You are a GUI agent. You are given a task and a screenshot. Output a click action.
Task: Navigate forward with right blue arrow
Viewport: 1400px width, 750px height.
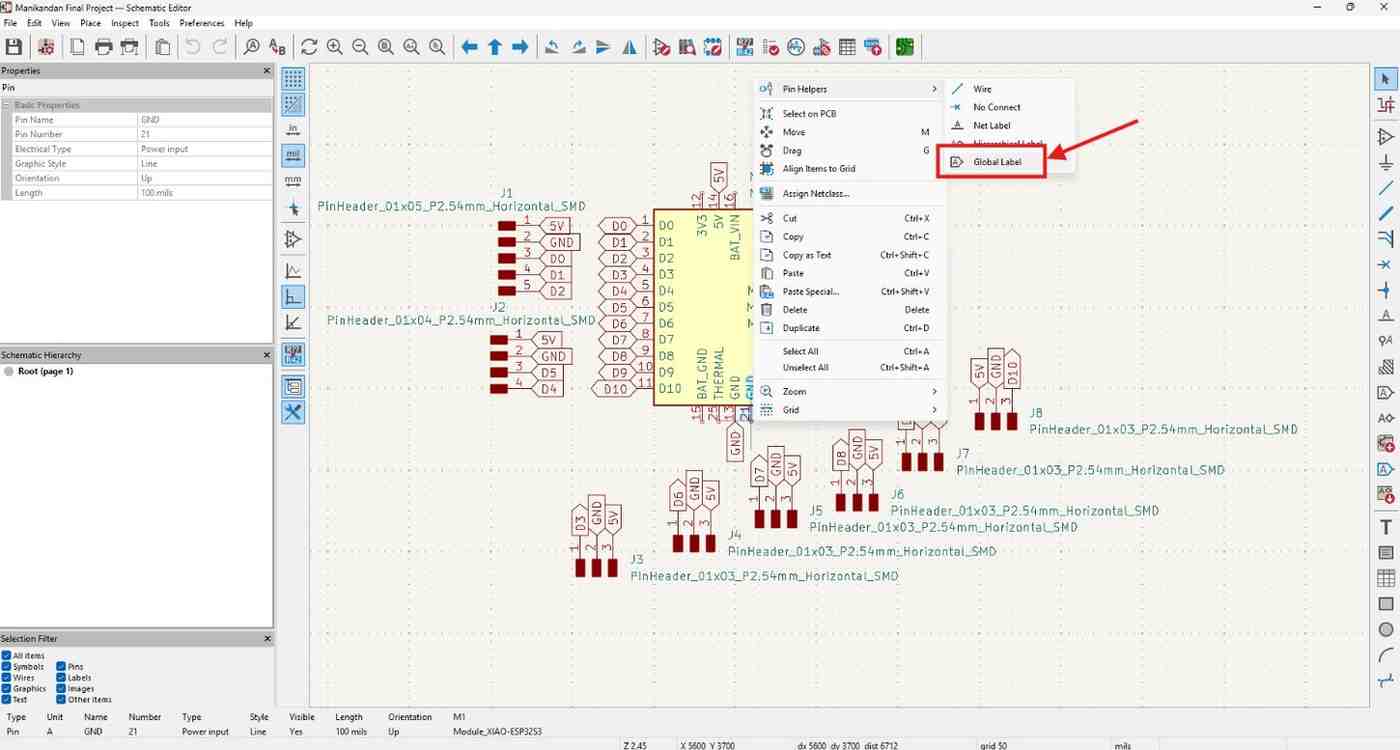520,47
